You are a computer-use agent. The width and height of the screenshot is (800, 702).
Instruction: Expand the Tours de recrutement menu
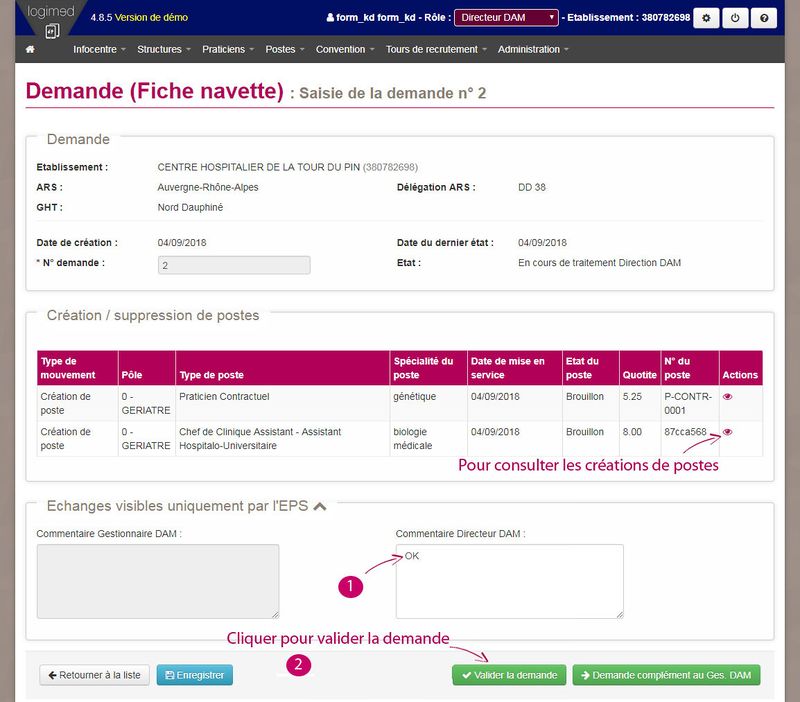[436, 49]
